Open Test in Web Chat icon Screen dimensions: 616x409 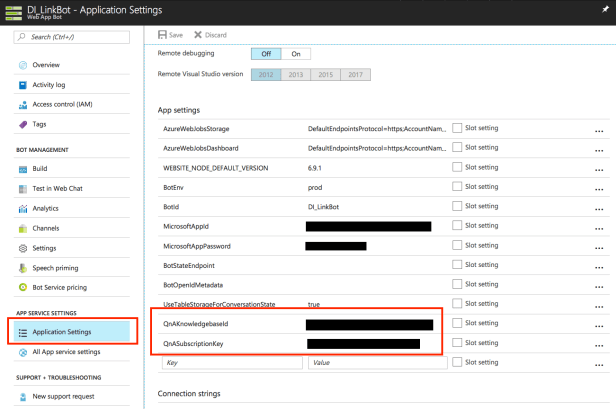tap(22, 189)
